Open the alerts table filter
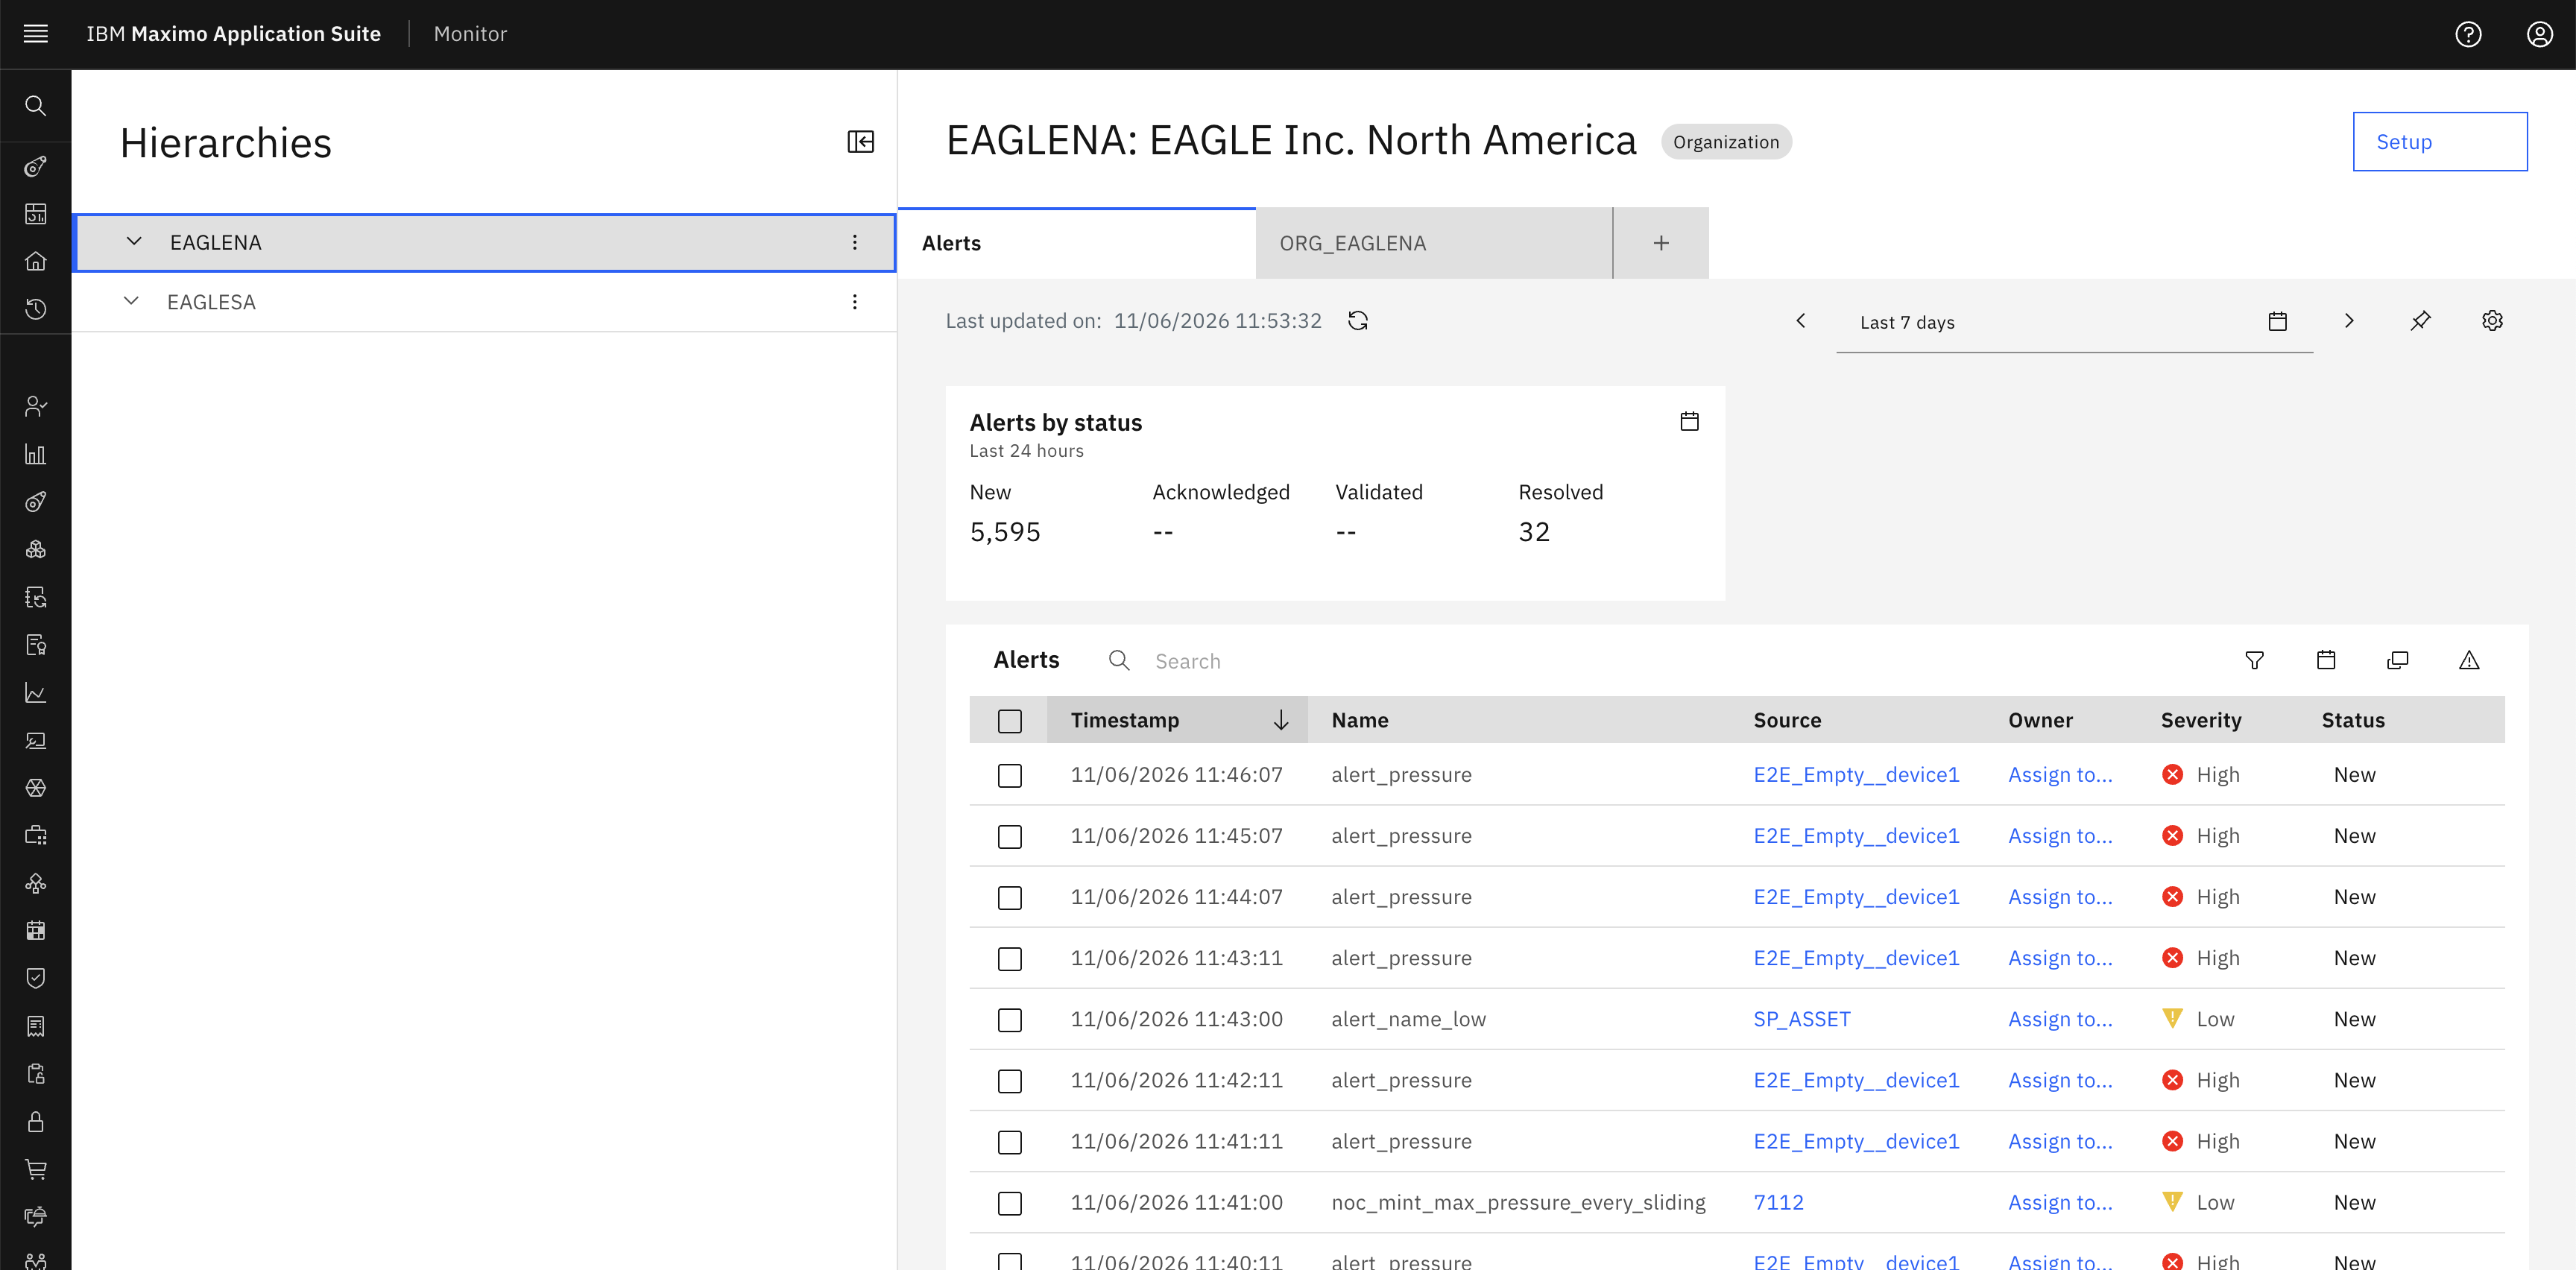Image resolution: width=2576 pixels, height=1270 pixels. pos(2254,660)
